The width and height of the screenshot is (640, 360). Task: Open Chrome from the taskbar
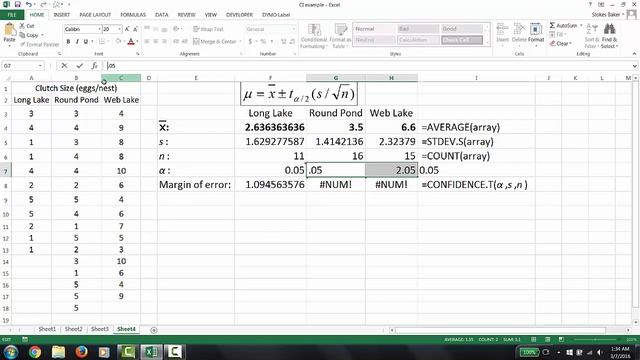pos(35,352)
